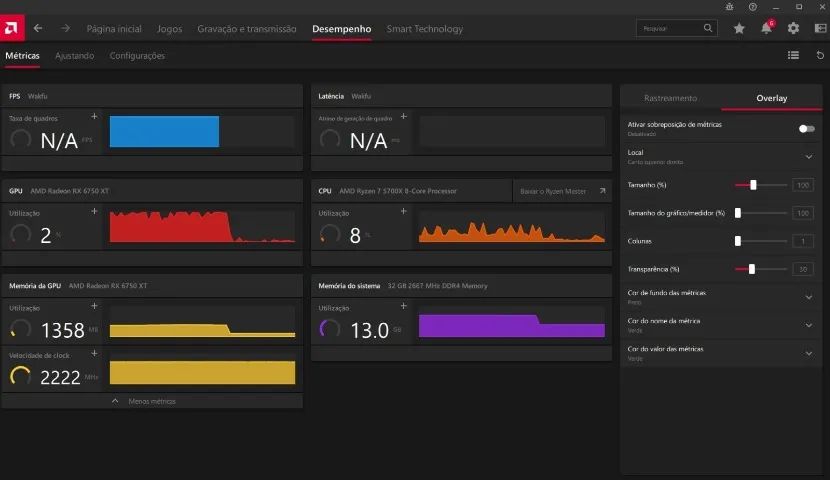Toggle the sidebar panel icon at top right

[x=820, y=29]
